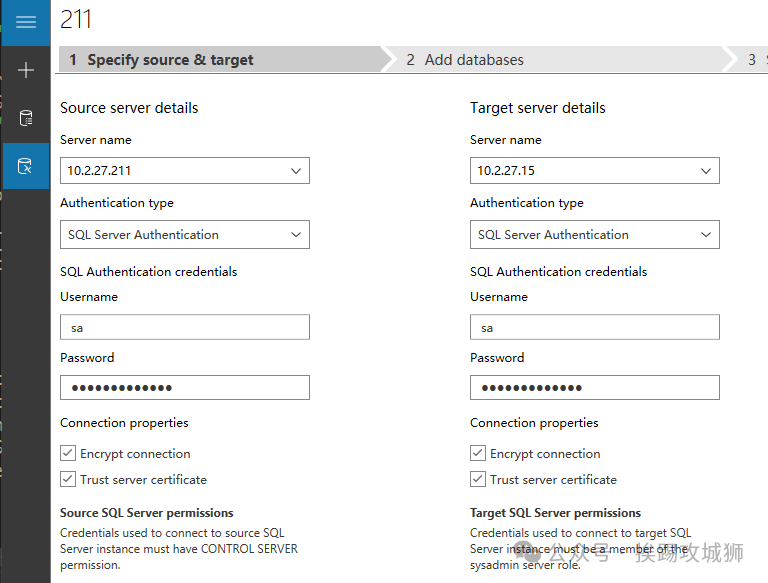Uncheck target Encrypt connection checkbox
The image size is (768, 583).
coord(478,454)
